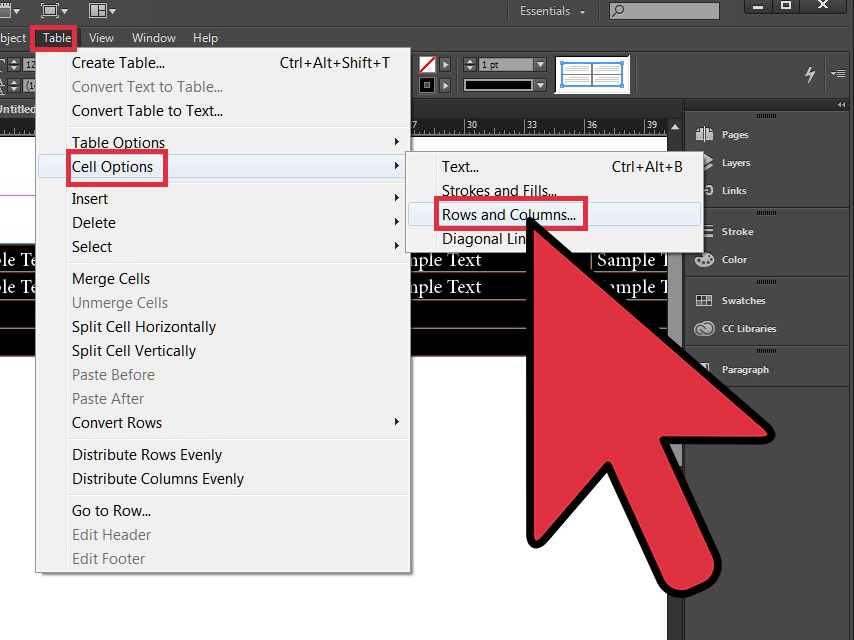Expand the fill swatch arrow button
Image resolution: width=854 pixels, height=640 pixels.
pos(445,86)
